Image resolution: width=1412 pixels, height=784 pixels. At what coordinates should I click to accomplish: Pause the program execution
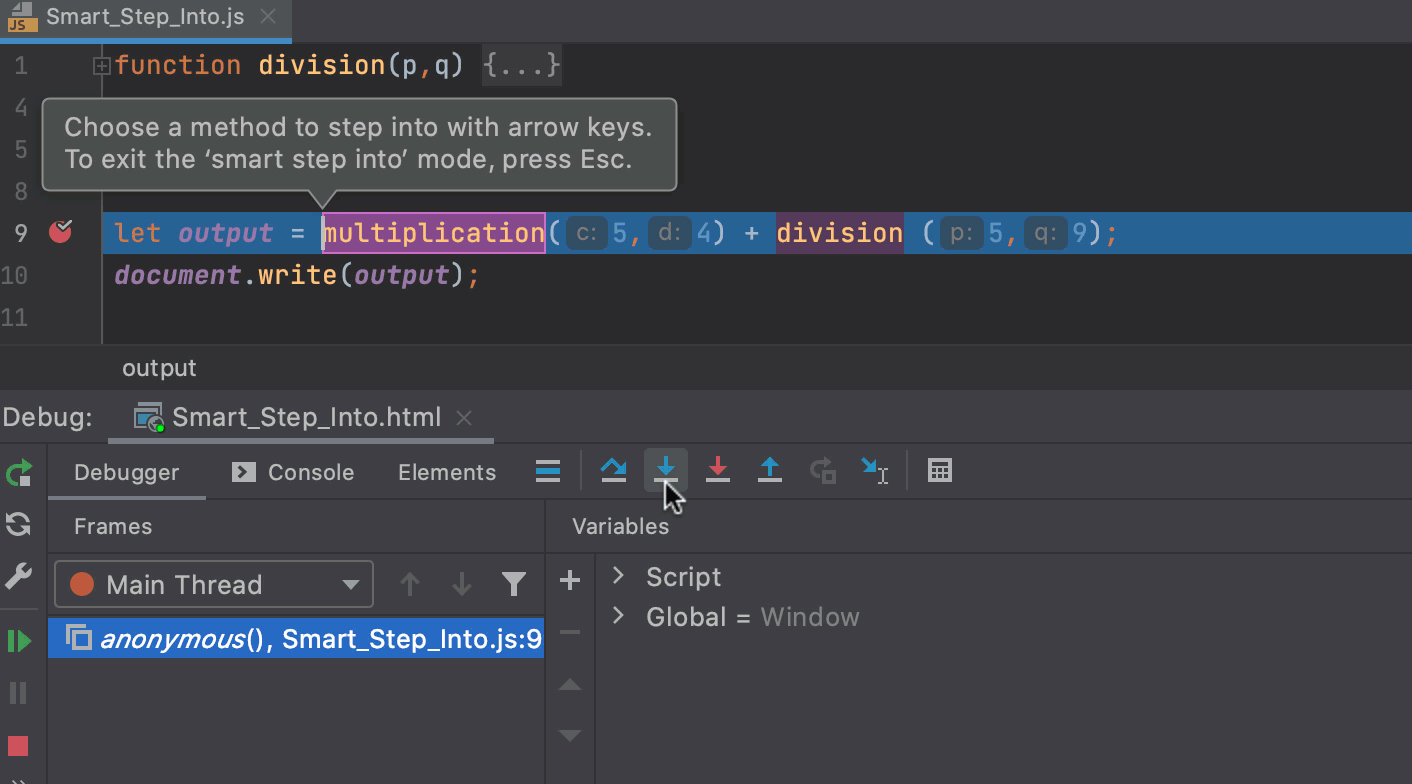tap(18, 693)
